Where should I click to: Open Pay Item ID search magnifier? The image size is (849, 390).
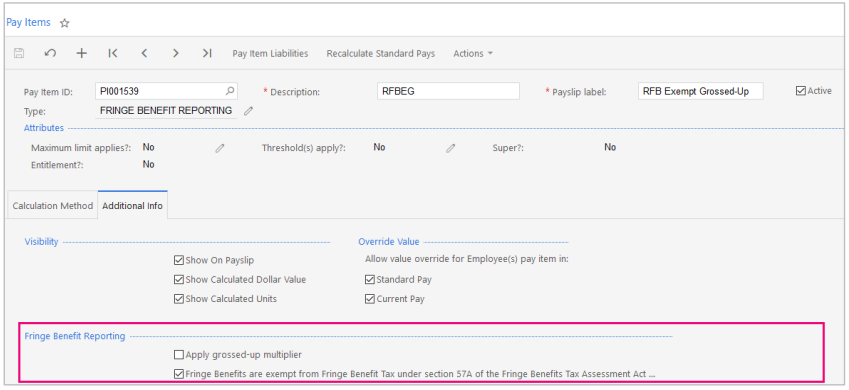[x=230, y=90]
